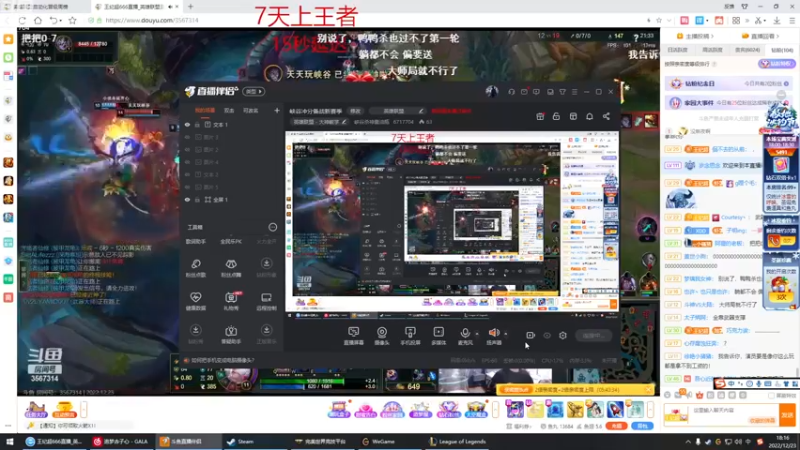Show the hidden 文本 2 layer
The width and height of the screenshot is (800, 450).
click(x=187, y=175)
